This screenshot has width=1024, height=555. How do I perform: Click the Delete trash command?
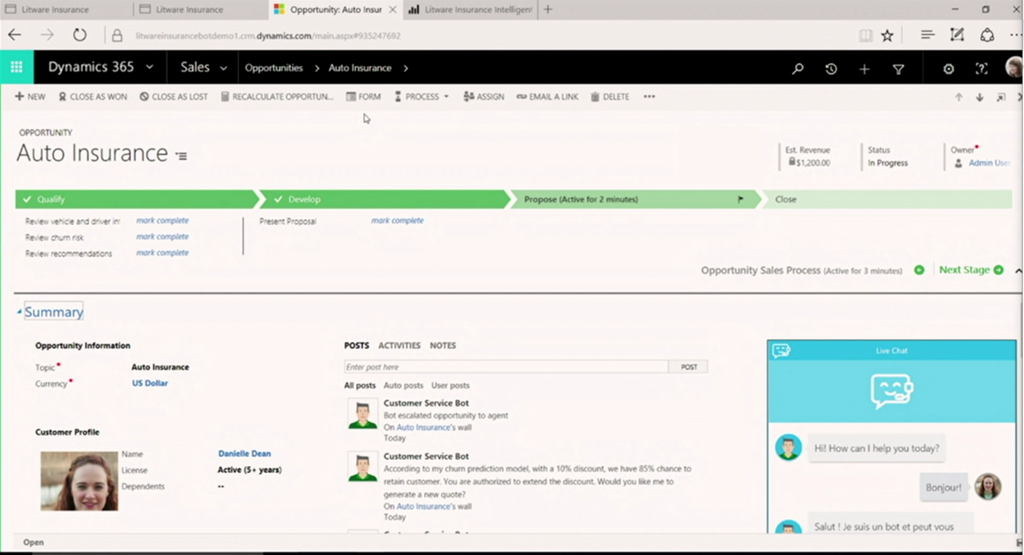(x=610, y=97)
